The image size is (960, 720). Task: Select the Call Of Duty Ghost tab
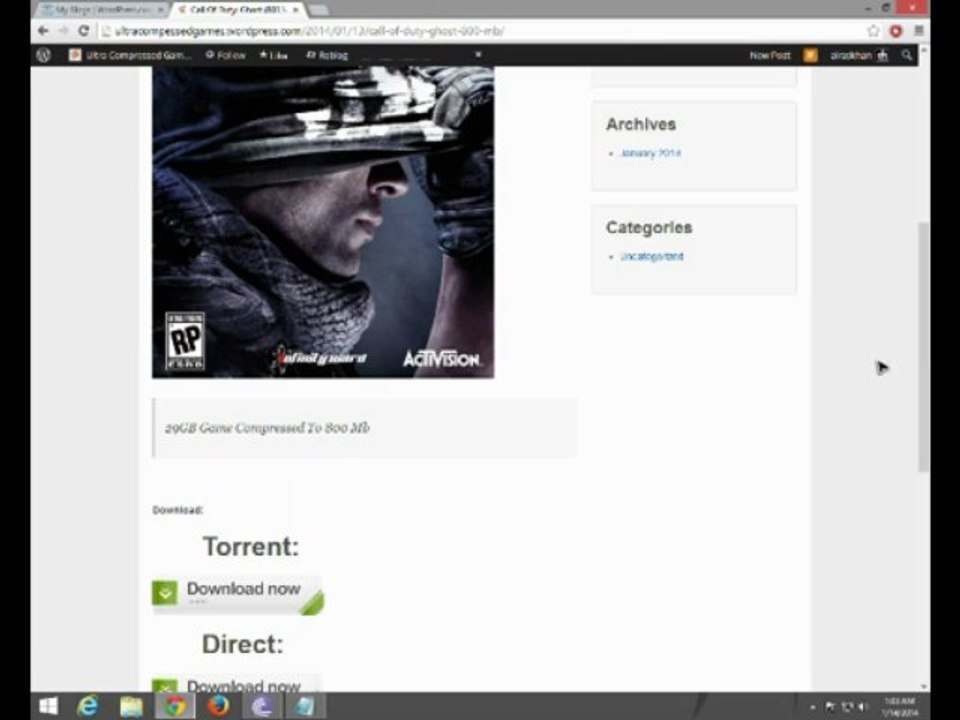coord(236,10)
